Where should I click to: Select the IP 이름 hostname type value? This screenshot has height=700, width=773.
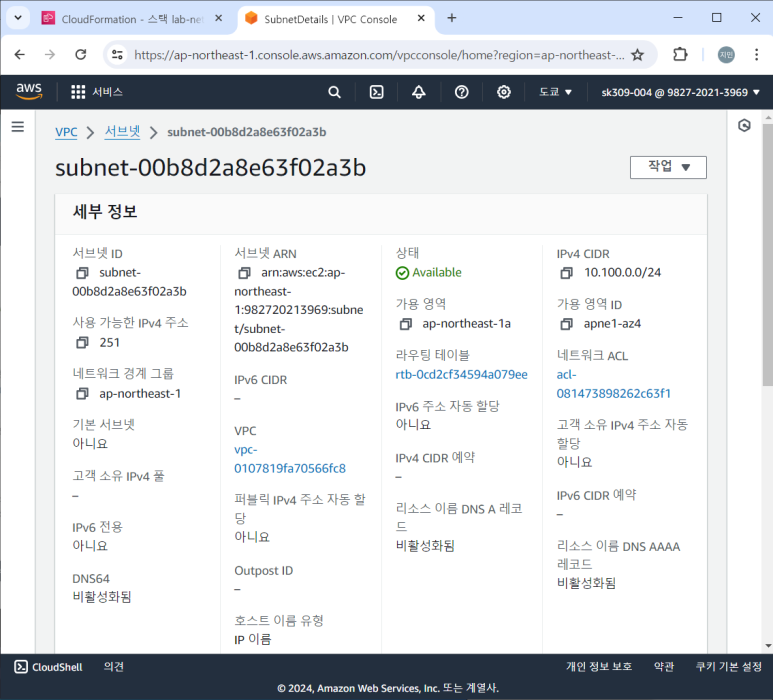[x=252, y=639]
